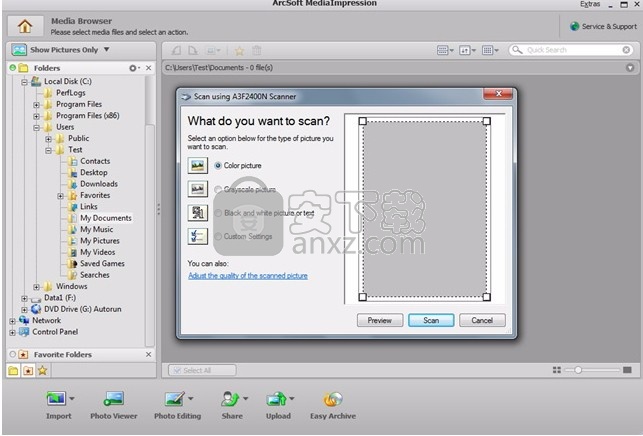Select the Grayscale picture radio button

click(x=218, y=189)
